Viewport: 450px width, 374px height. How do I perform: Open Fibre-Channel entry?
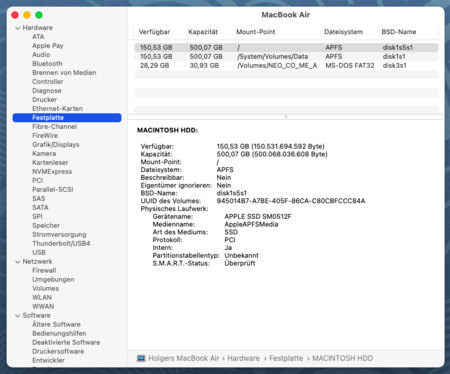coord(54,127)
